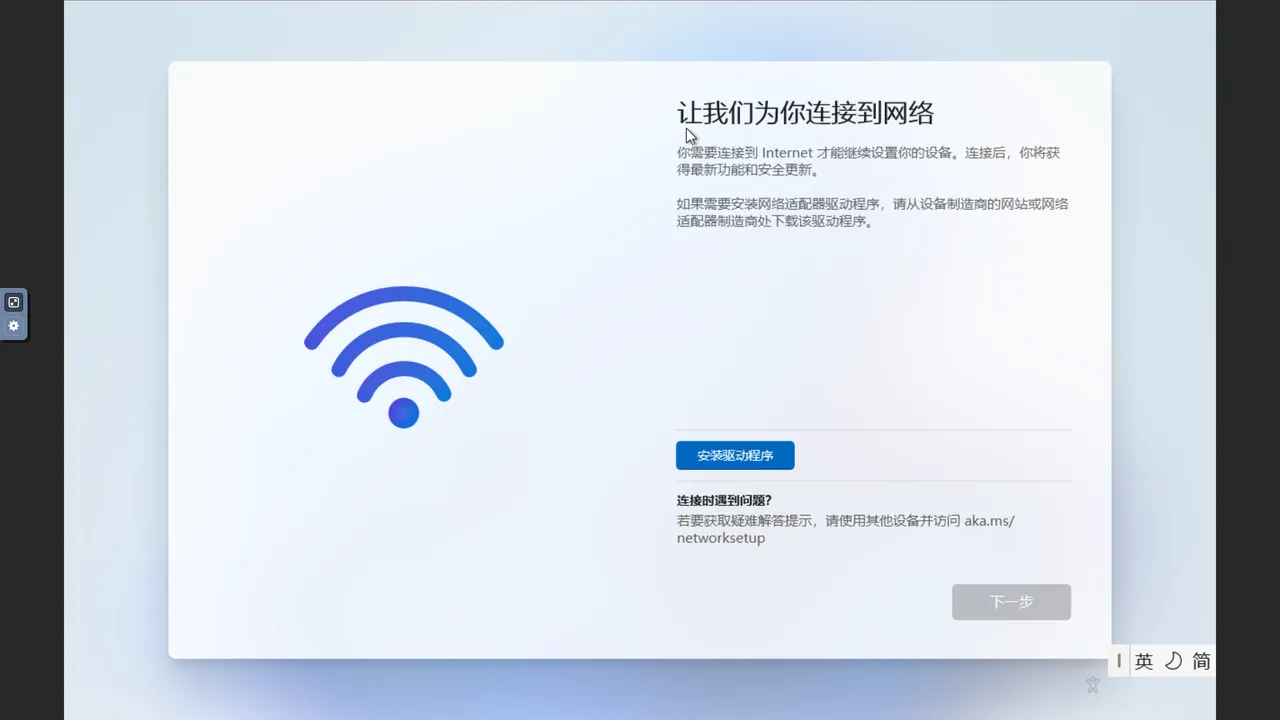Viewport: 1280px width, 720px height.
Task: Click the empty network list area above 安装驱动程序
Action: tap(873, 330)
